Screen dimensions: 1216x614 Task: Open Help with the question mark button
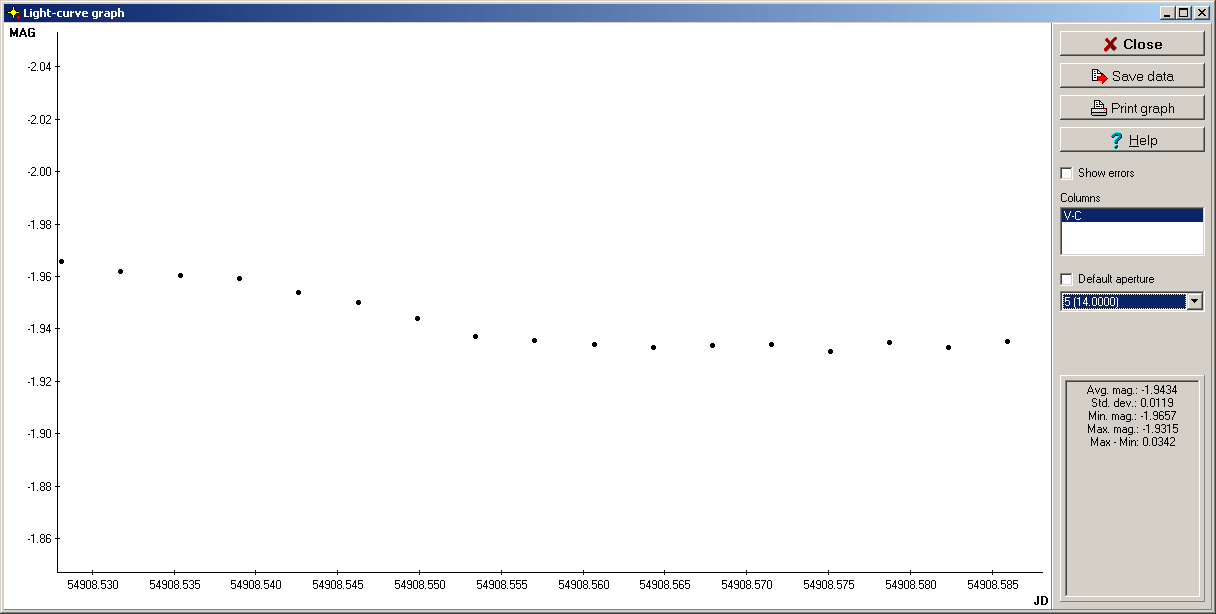click(1132, 140)
